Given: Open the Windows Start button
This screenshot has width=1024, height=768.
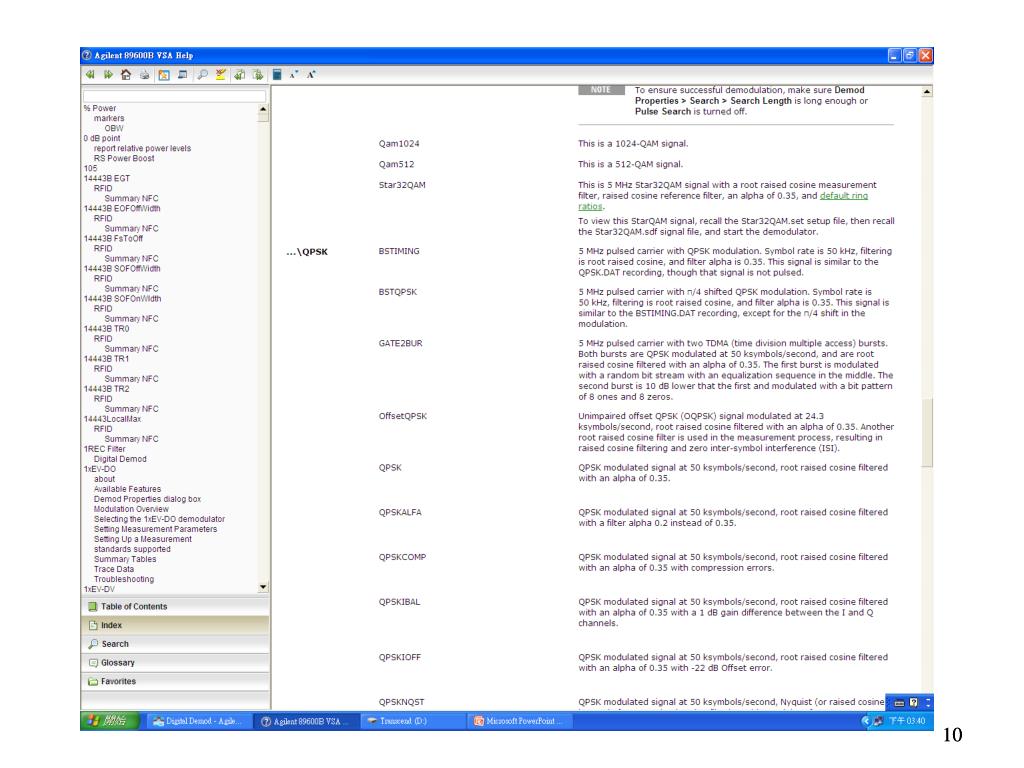Looking at the screenshot, I should (110, 721).
